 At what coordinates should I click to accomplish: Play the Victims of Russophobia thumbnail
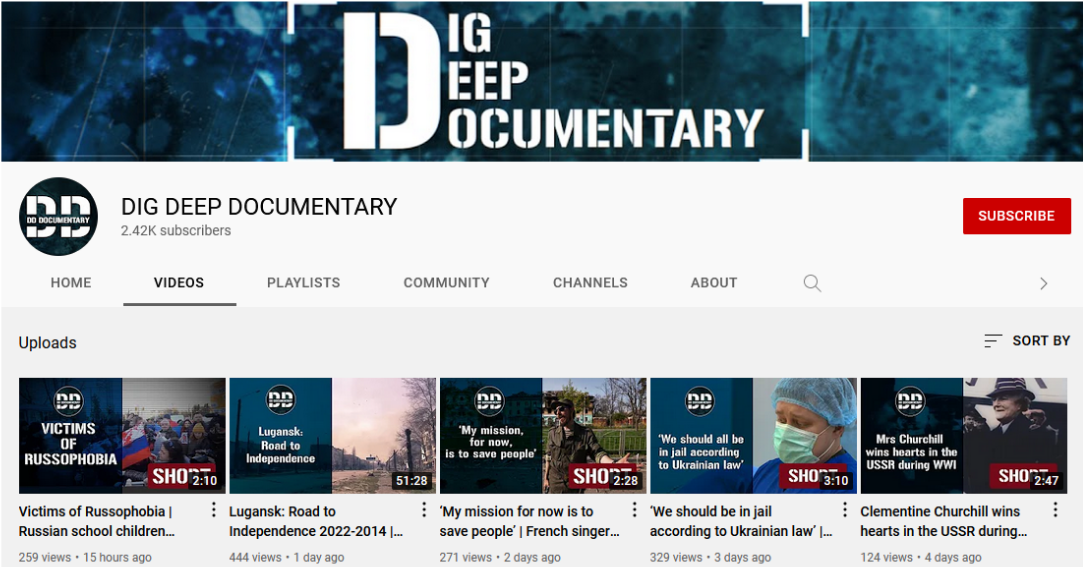pyautogui.click(x=122, y=435)
